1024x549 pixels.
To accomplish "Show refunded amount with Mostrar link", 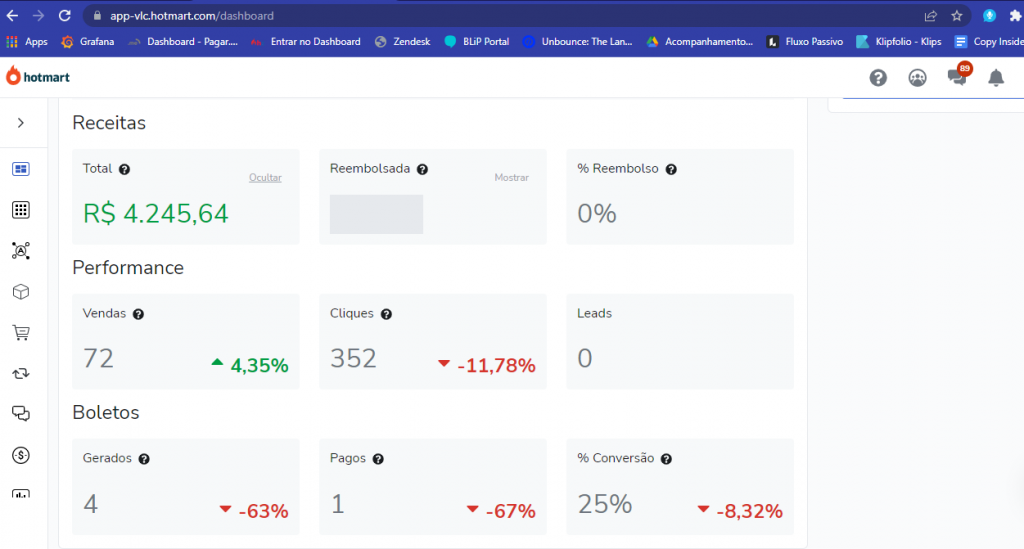I will point(511,178).
